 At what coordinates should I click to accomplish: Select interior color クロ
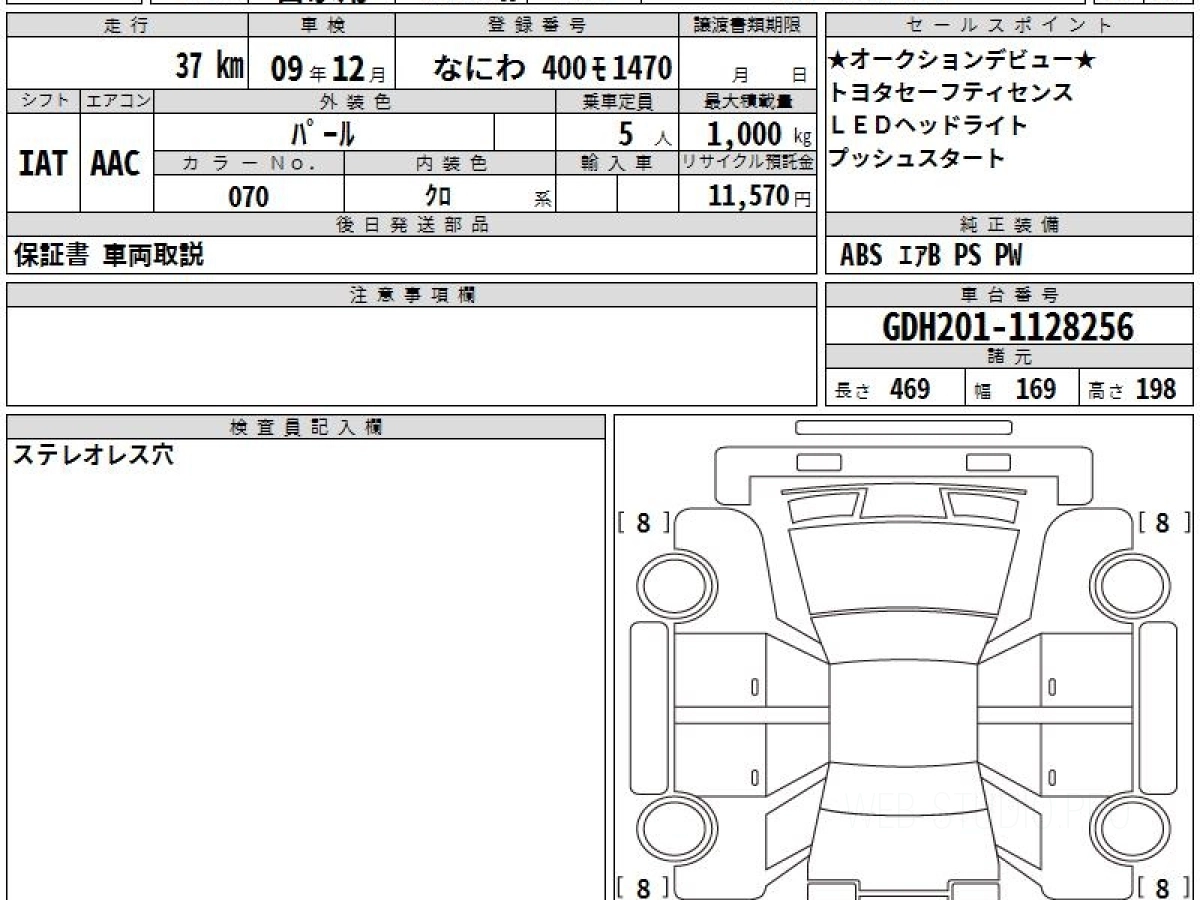click(x=438, y=196)
